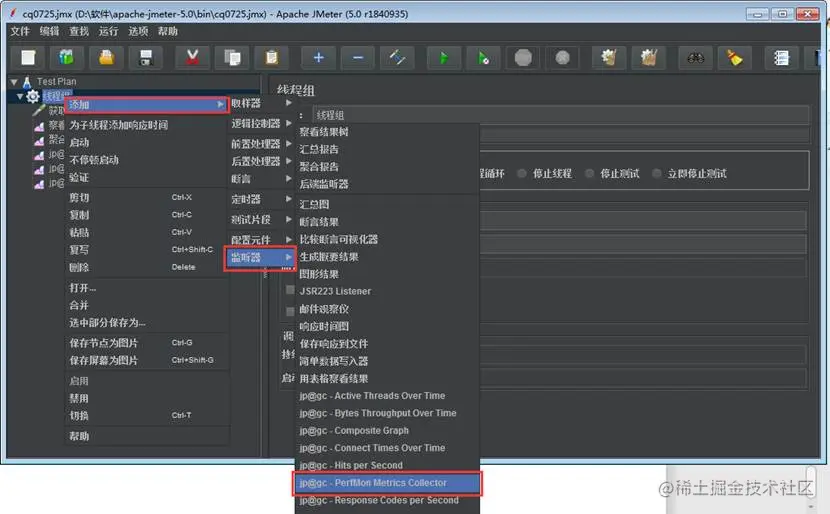This screenshot has height=514, width=830.
Task: Choose jp@gc - Composite Graph
Action: pyautogui.click(x=387, y=430)
